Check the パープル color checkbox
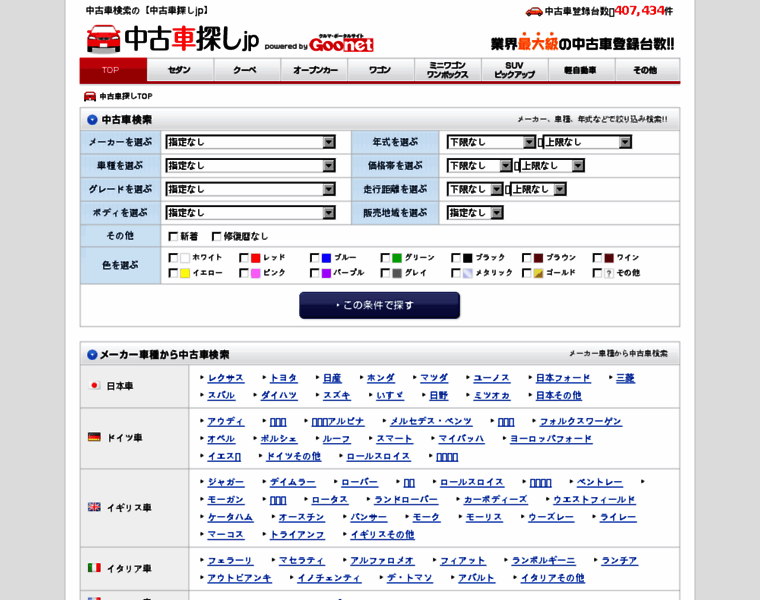This screenshot has width=760, height=600. pyautogui.click(x=315, y=273)
